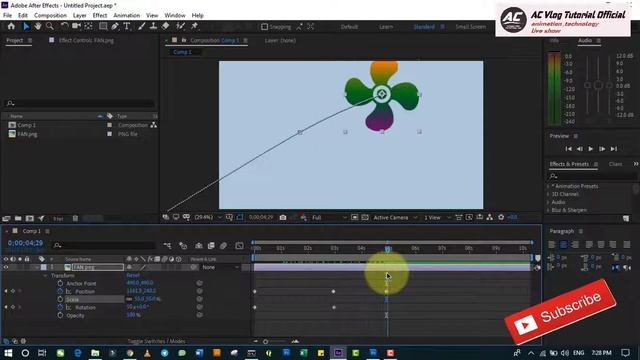Screen dimensions: 640x360
Task: Open the Effect menu
Action: point(100,16)
